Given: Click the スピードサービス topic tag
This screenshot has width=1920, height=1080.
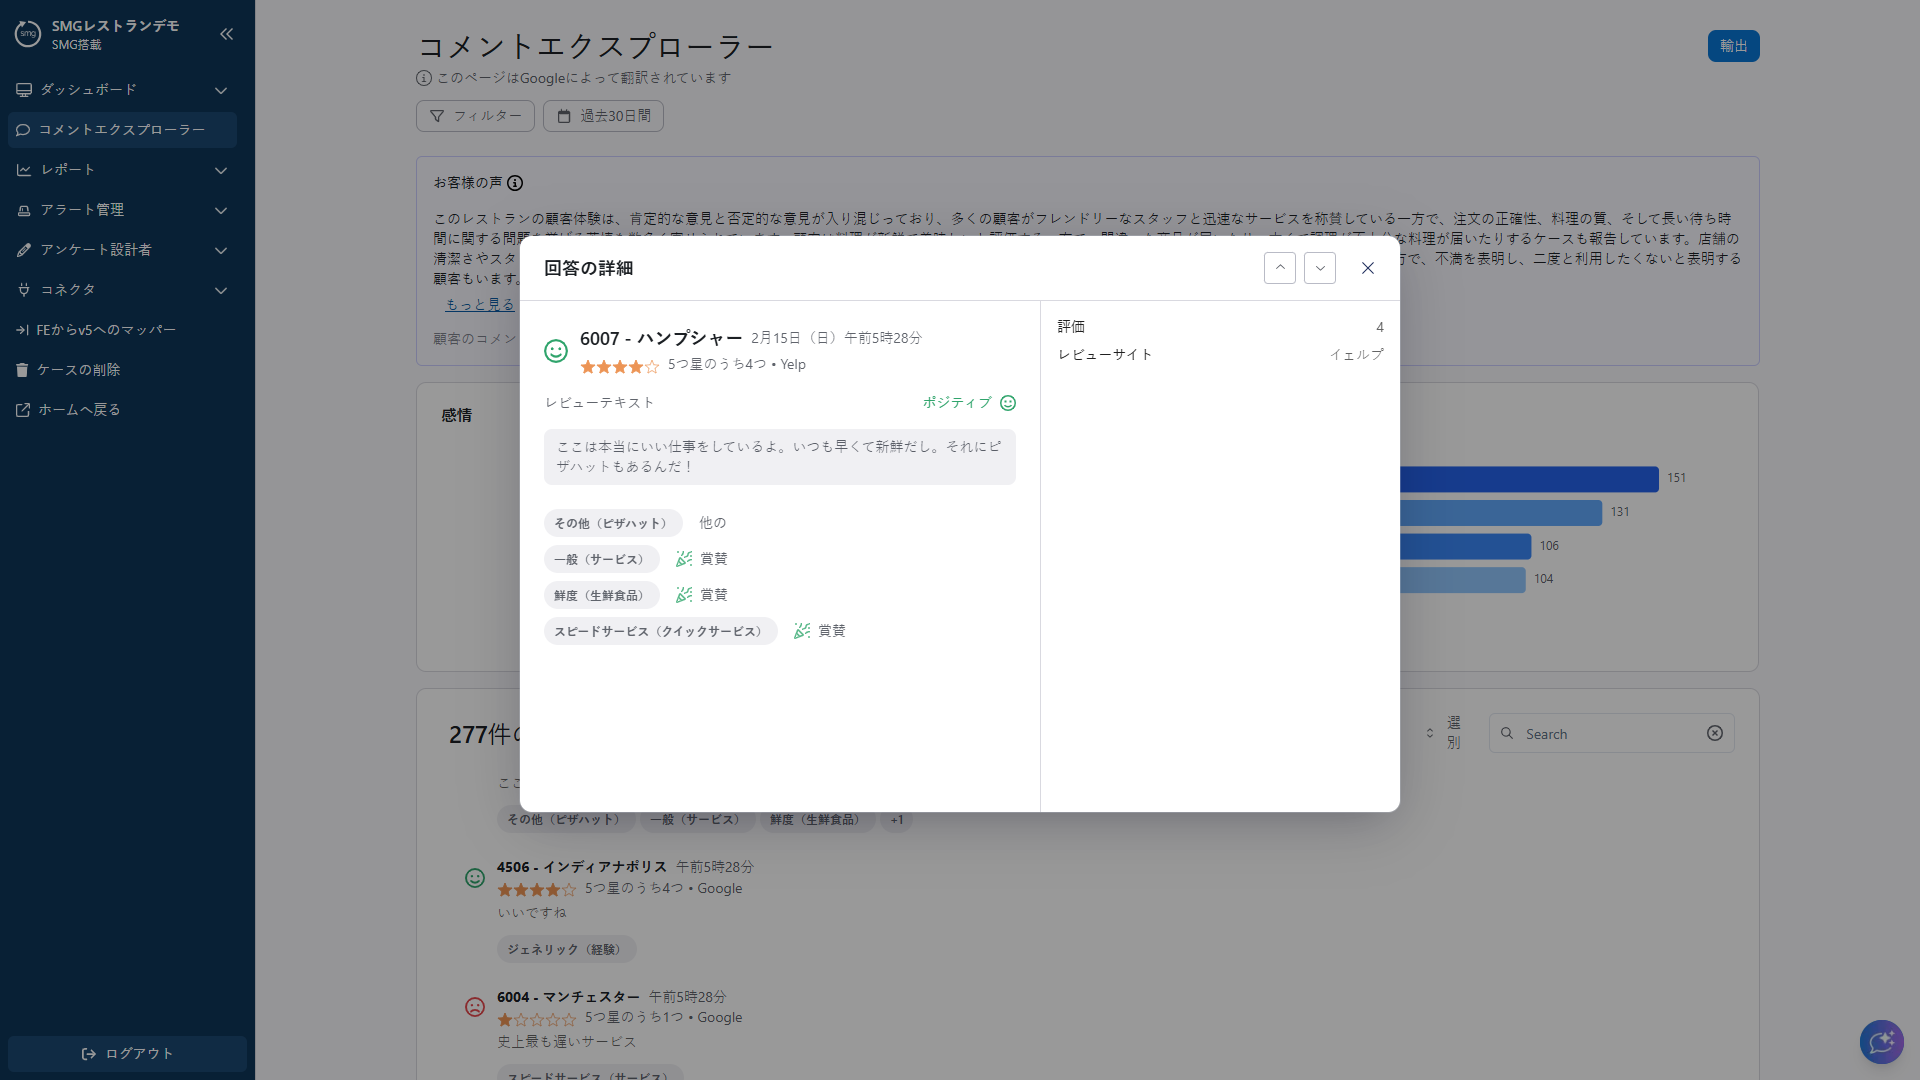Looking at the screenshot, I should pyautogui.click(x=660, y=631).
